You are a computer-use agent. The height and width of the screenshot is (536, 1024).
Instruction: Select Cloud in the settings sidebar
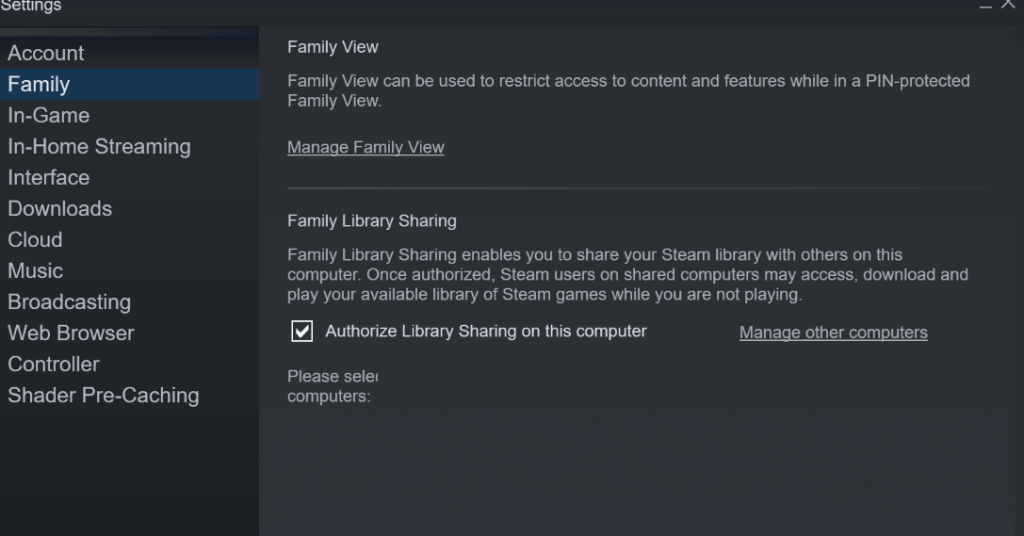[x=35, y=239]
